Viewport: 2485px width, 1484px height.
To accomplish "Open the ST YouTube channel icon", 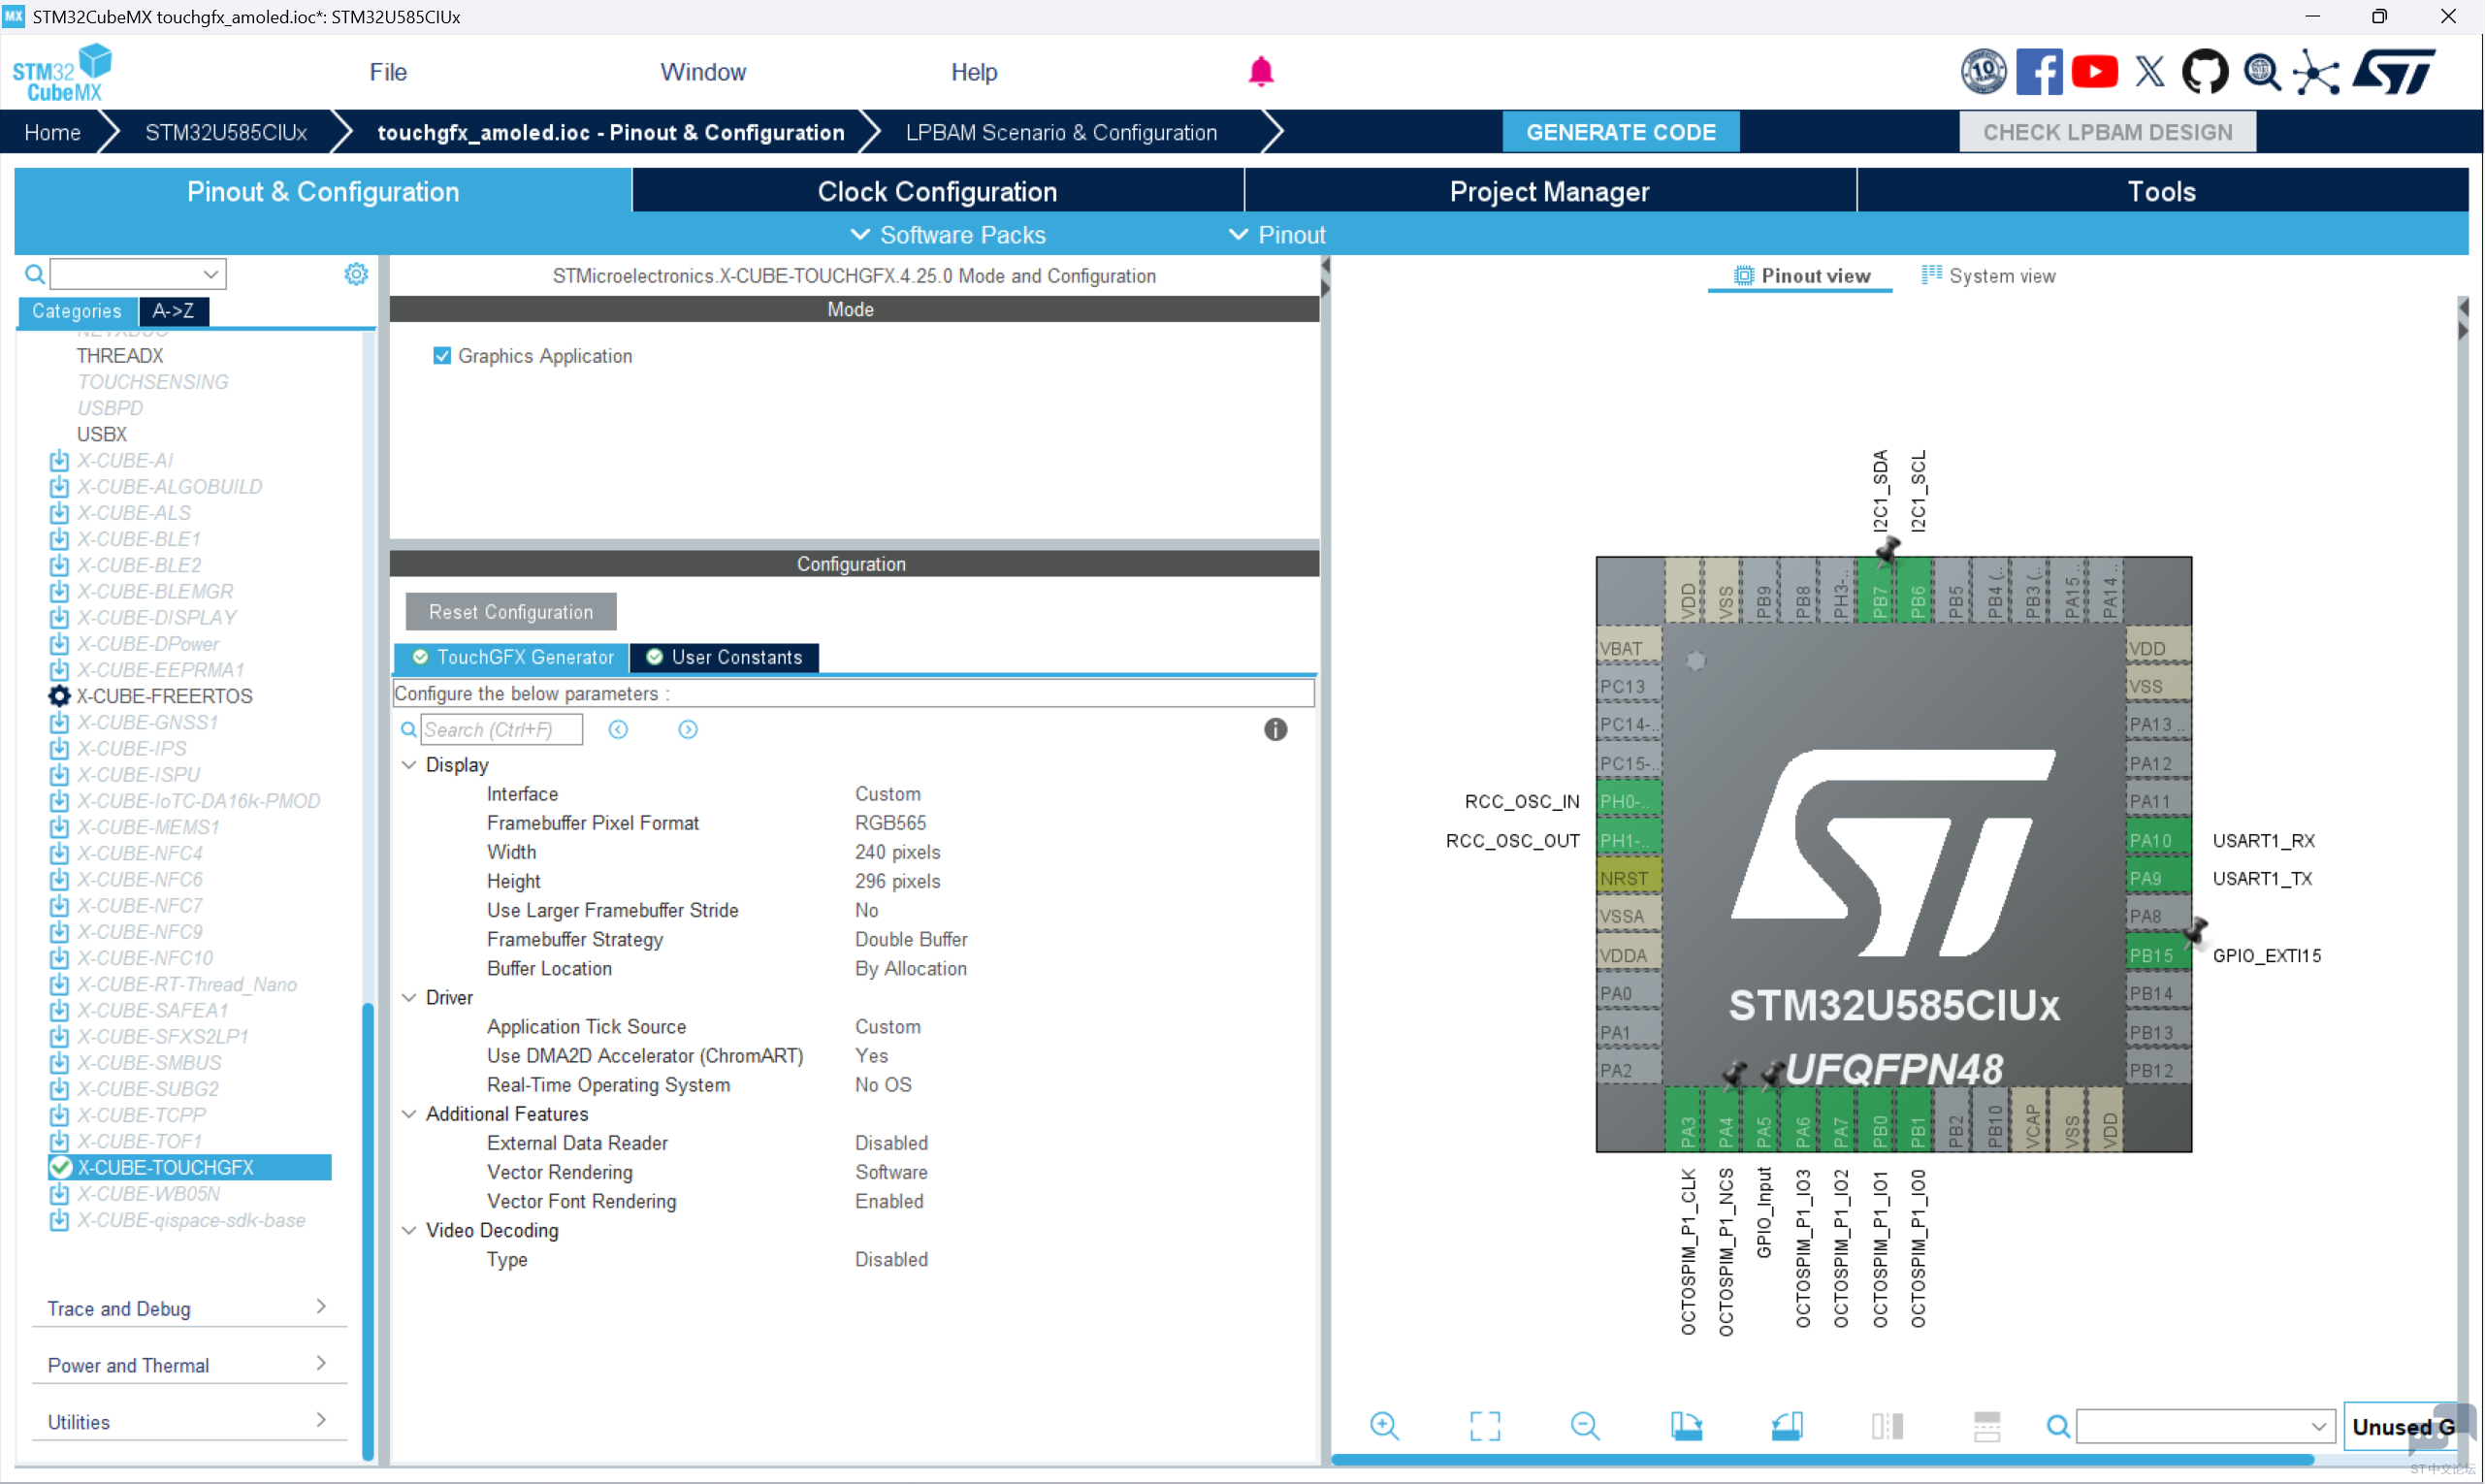I will click(2094, 72).
